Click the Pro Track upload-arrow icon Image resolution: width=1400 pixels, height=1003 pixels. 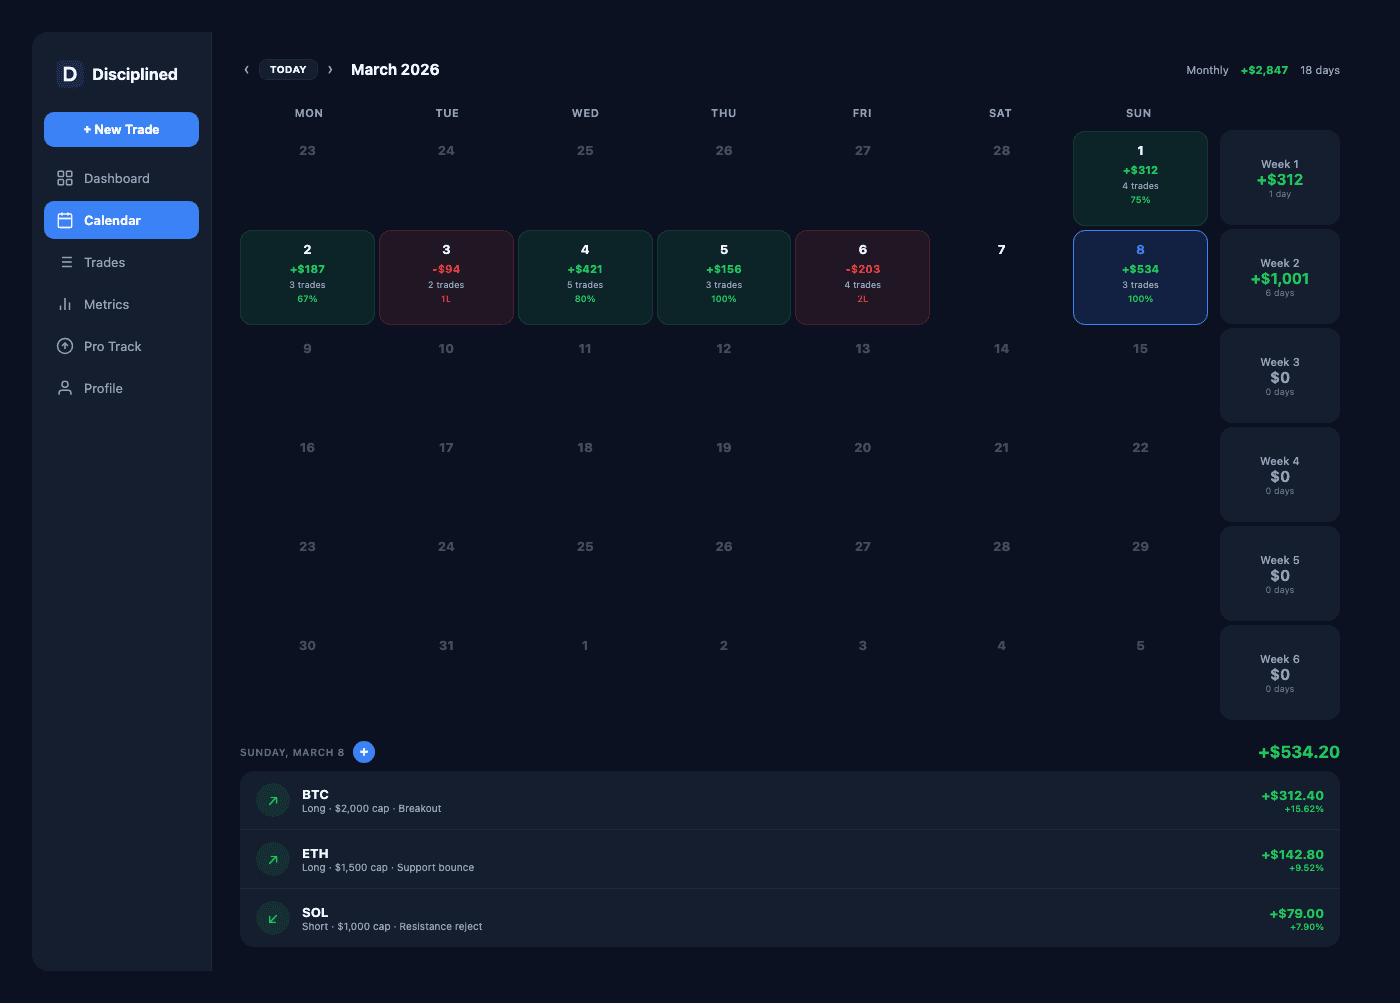(x=65, y=346)
